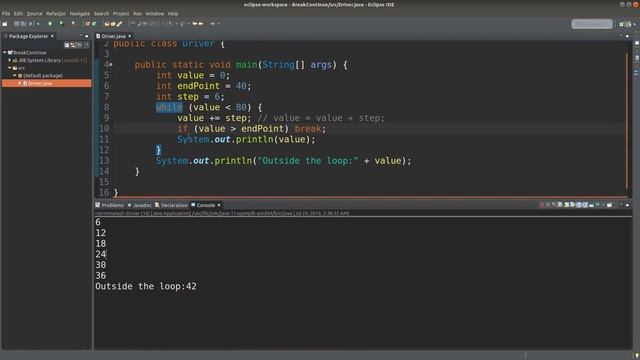Screen dimensions: 640x360
Task: Minimize the Package Explorer view
Action: tap(80, 36)
